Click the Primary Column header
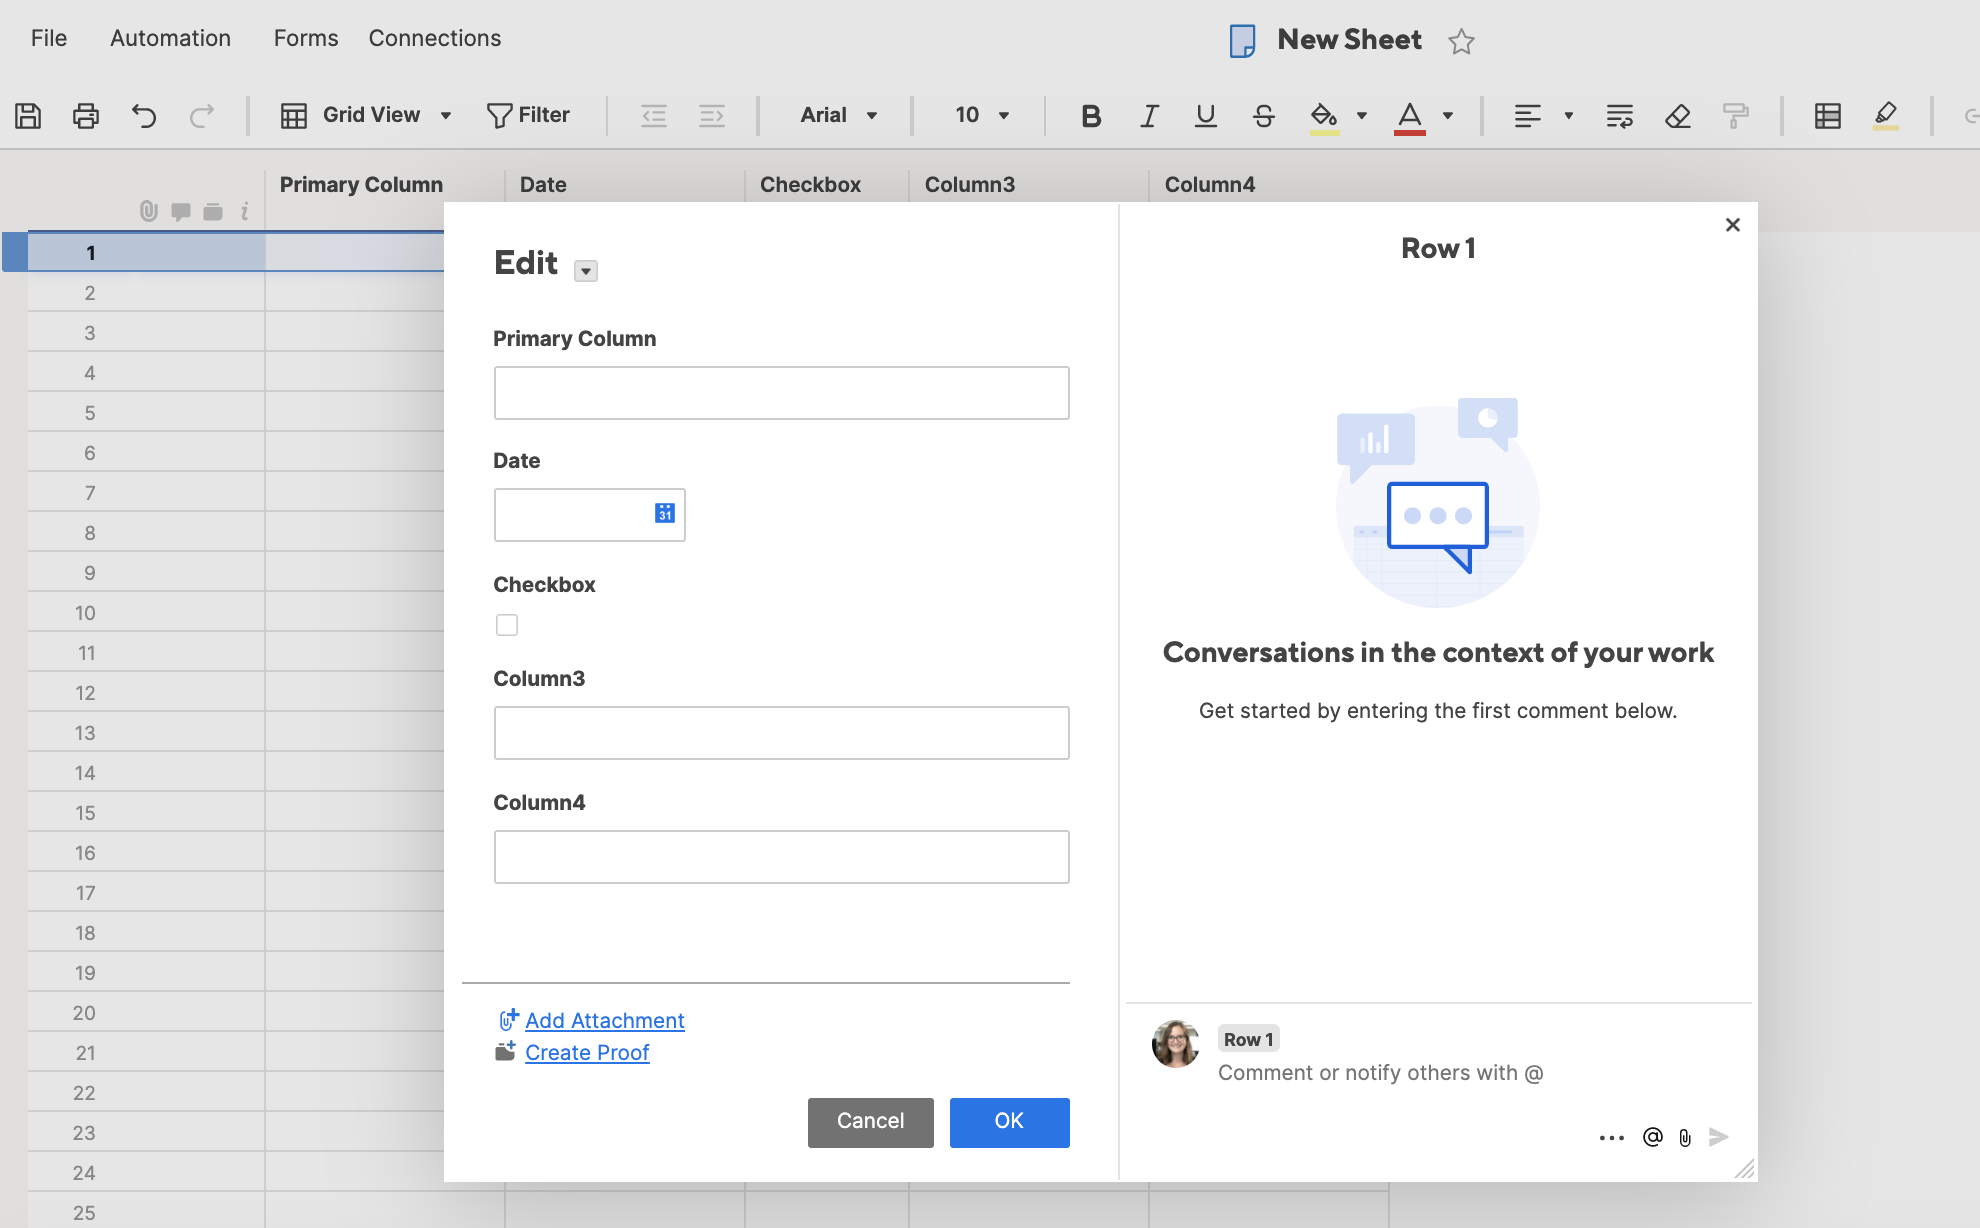 coord(361,185)
